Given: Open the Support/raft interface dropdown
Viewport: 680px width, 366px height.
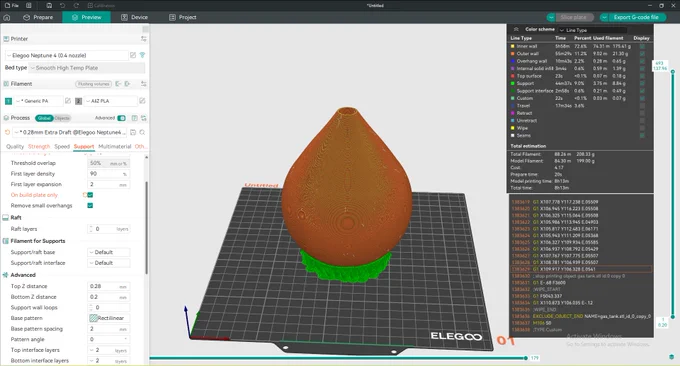Looking at the screenshot, I should [108, 263].
